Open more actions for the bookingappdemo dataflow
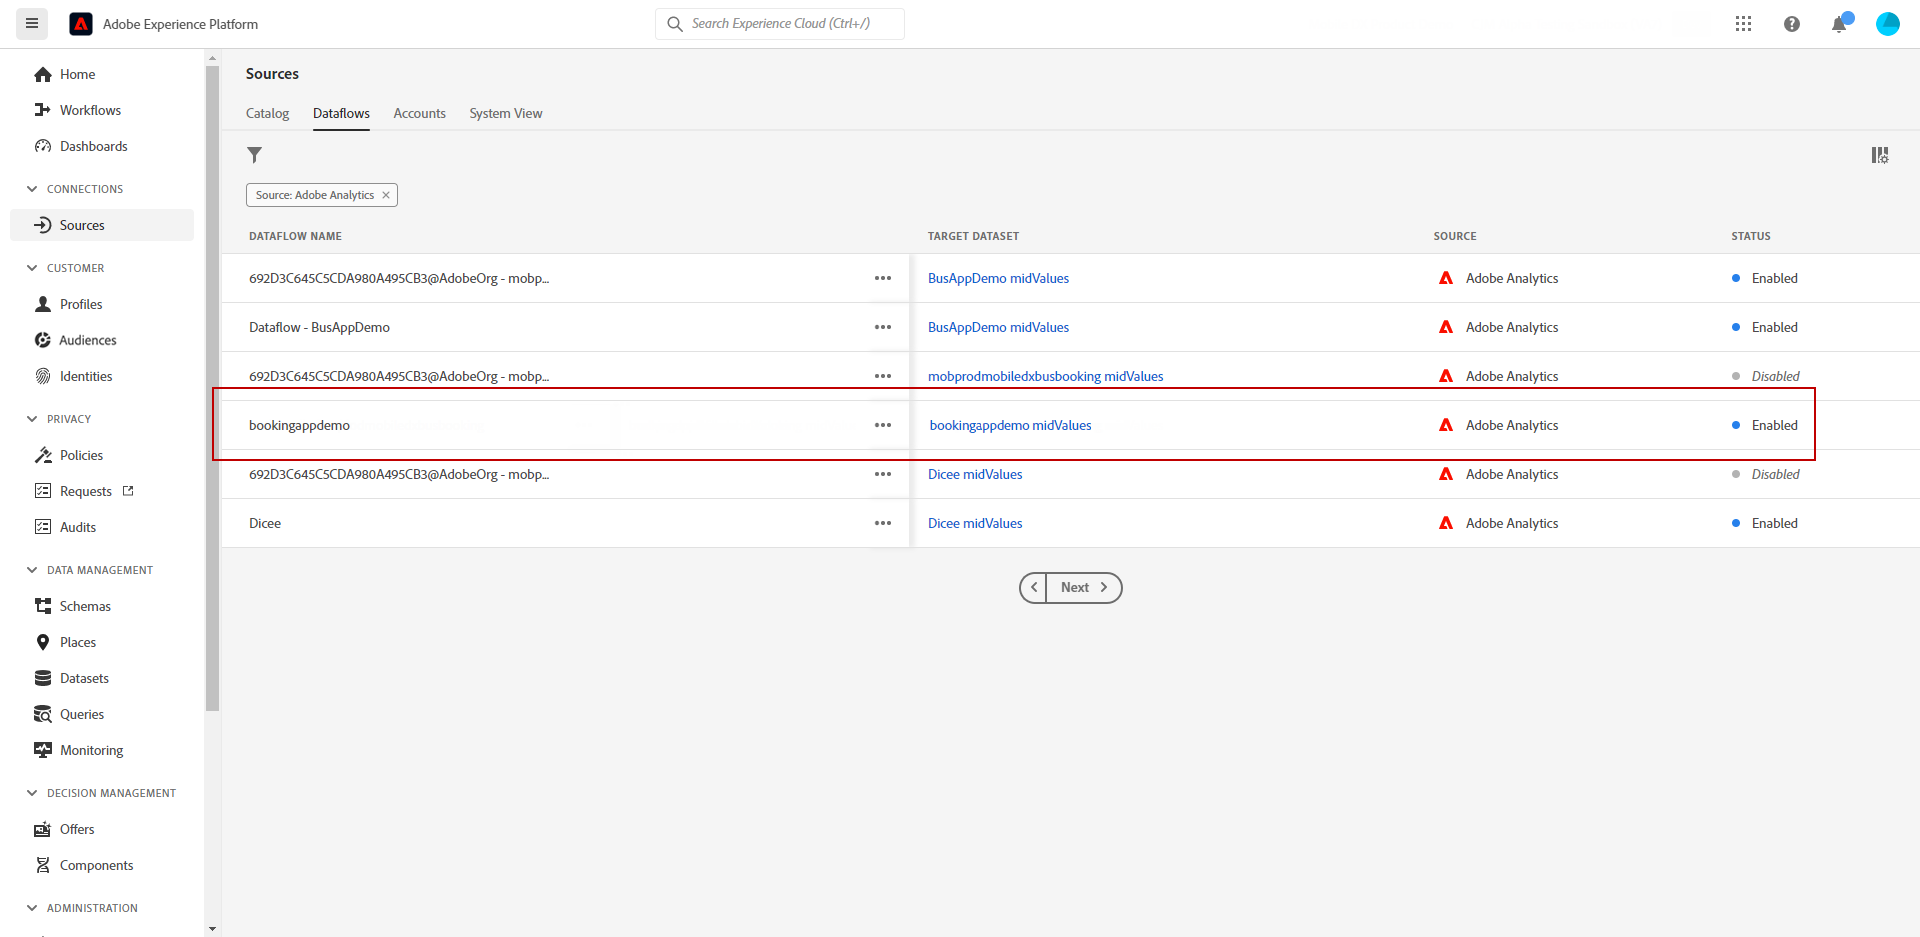 [882, 425]
